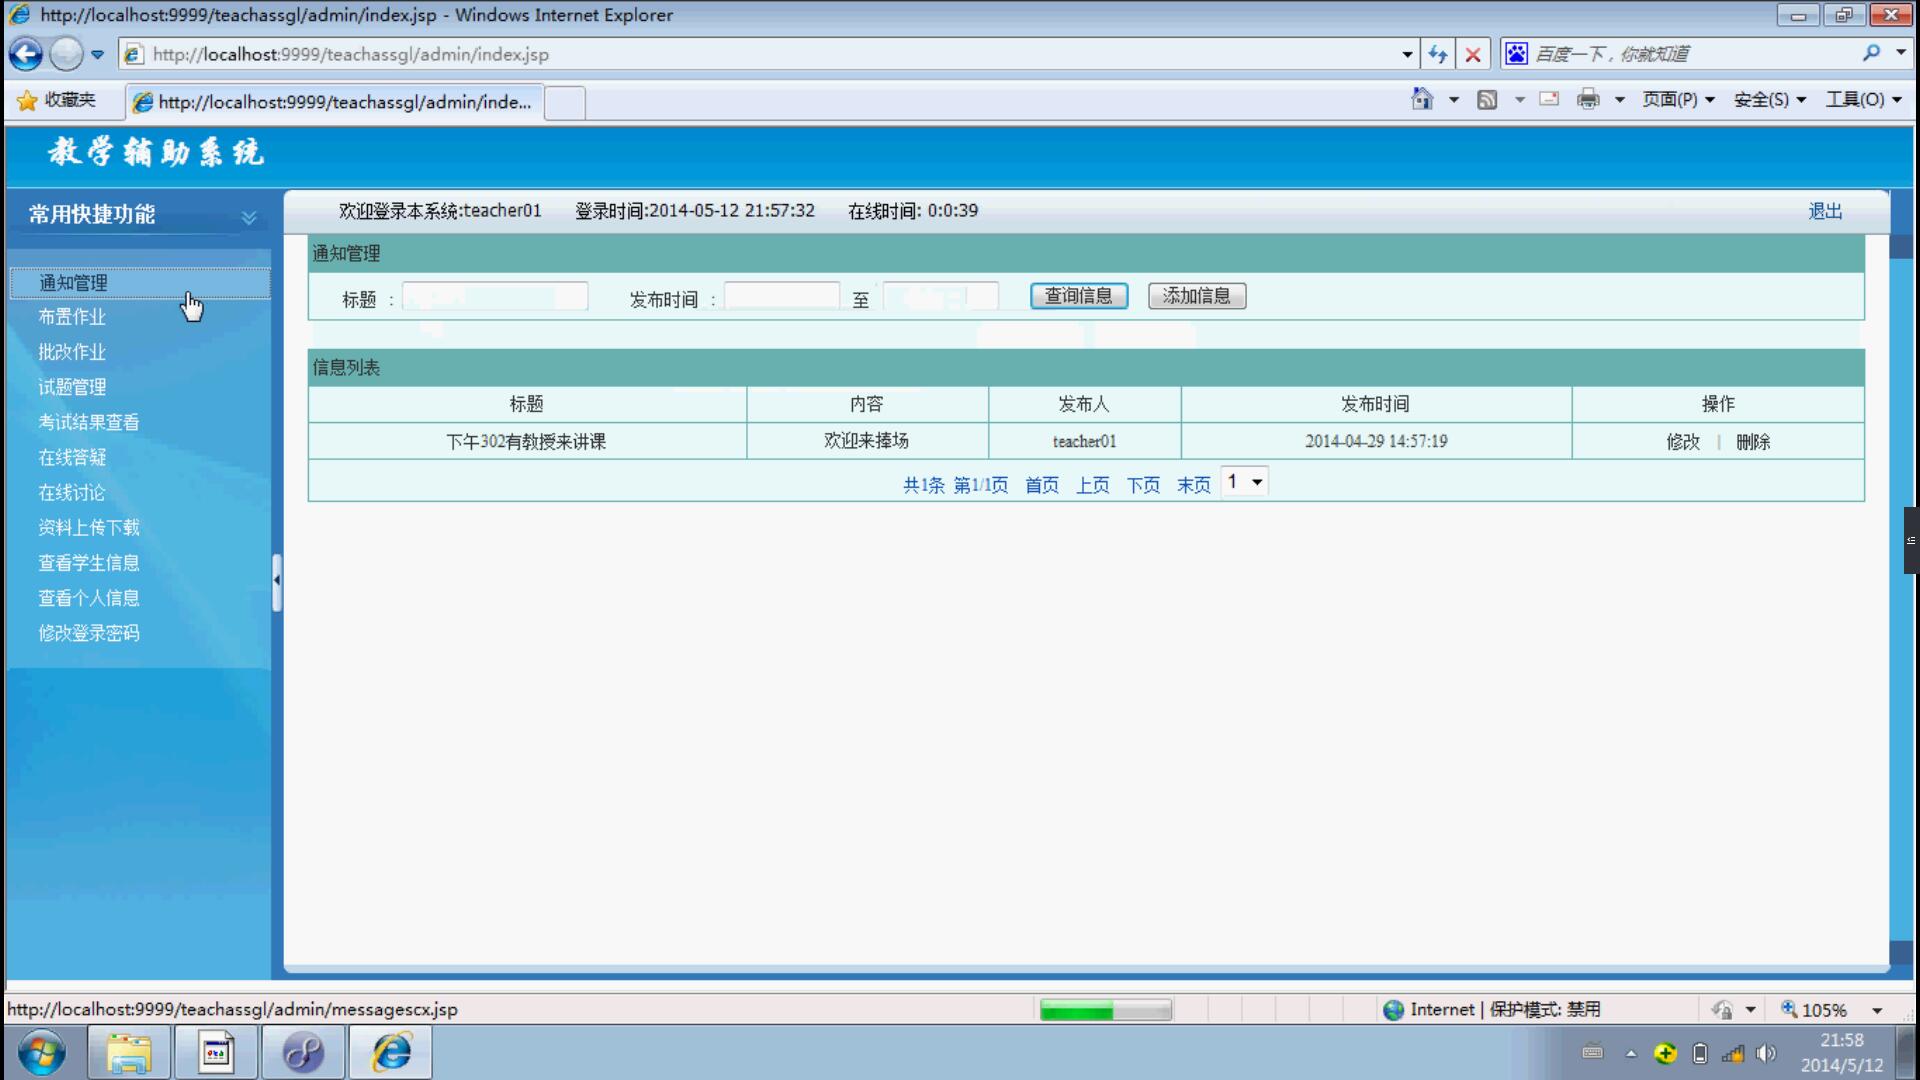Click the 末页 pagination link

[1194, 485]
